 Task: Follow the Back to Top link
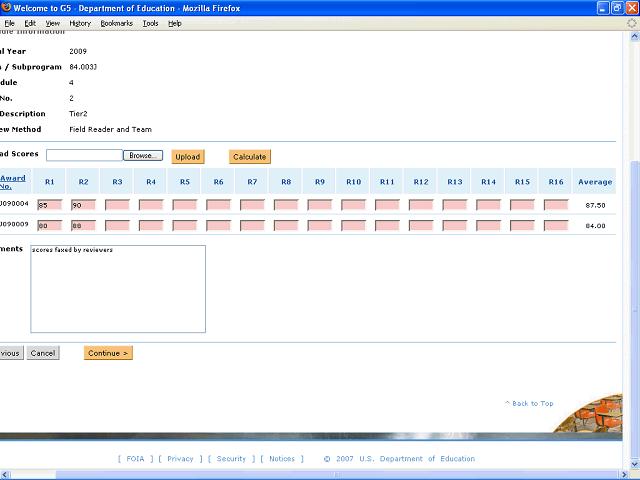pos(530,403)
